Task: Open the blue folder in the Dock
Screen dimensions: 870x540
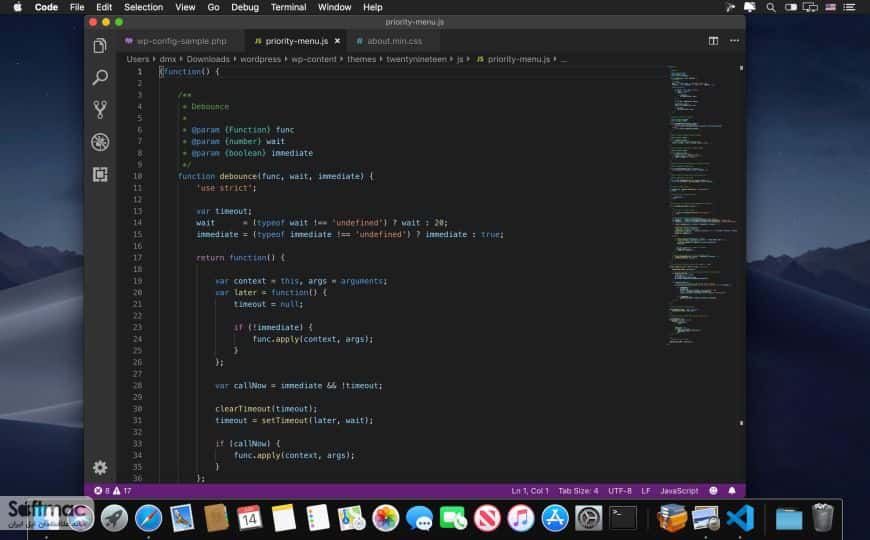Action: pyautogui.click(x=788, y=519)
